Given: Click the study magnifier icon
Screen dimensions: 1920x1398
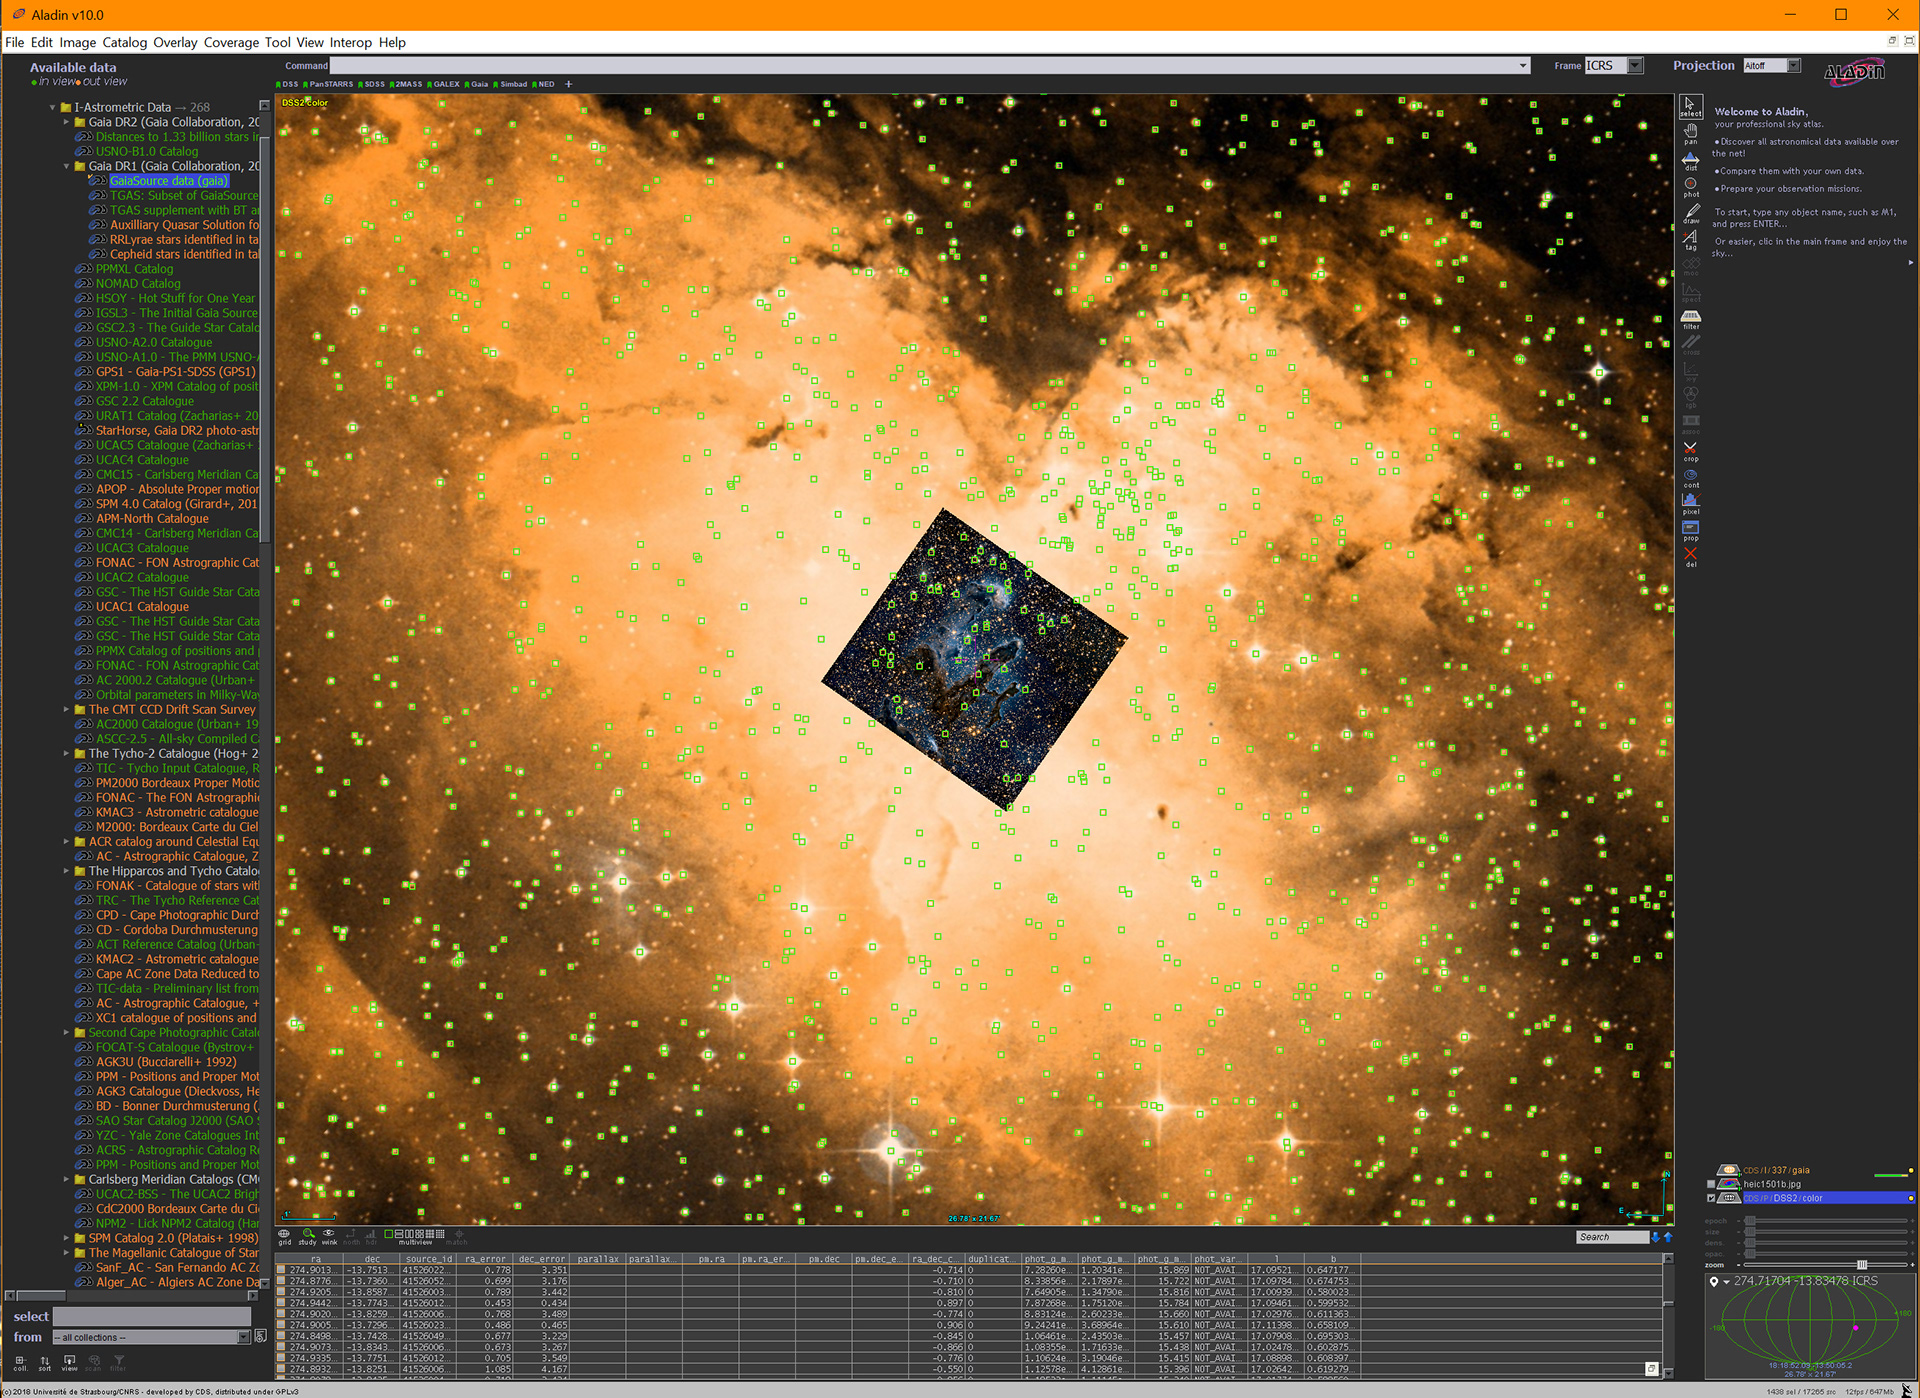Looking at the screenshot, I should tap(308, 1237).
